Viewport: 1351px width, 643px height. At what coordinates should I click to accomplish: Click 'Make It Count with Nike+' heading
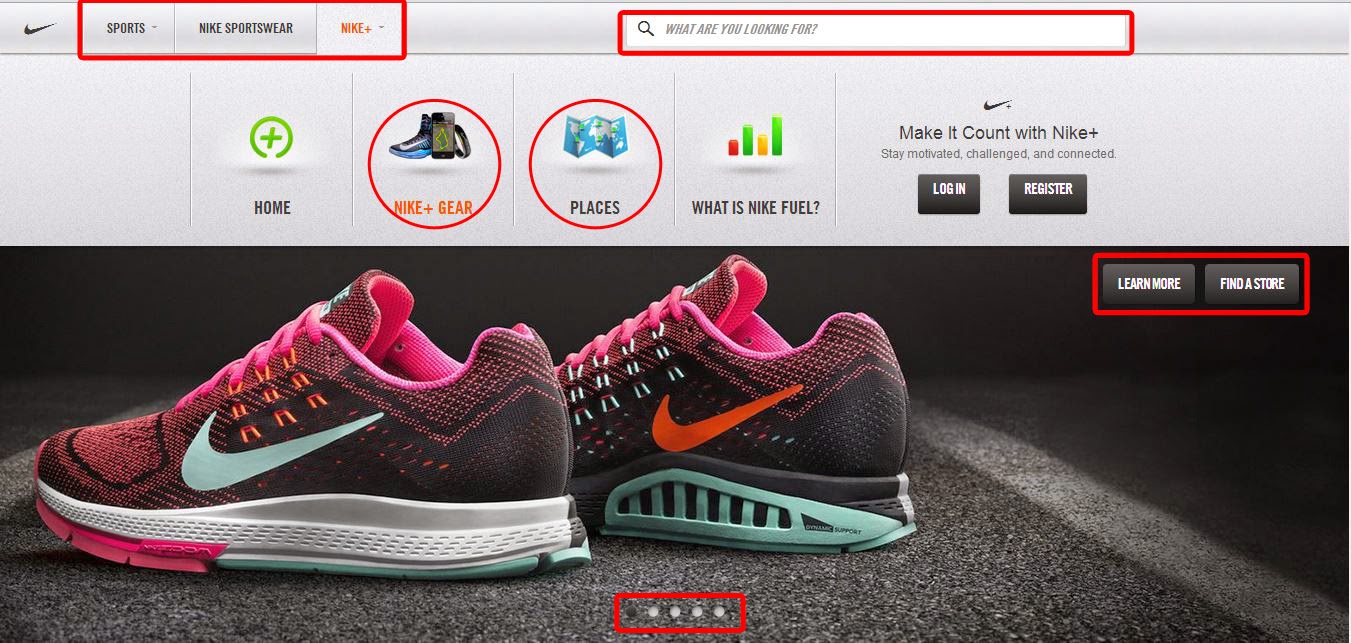[x=997, y=133]
